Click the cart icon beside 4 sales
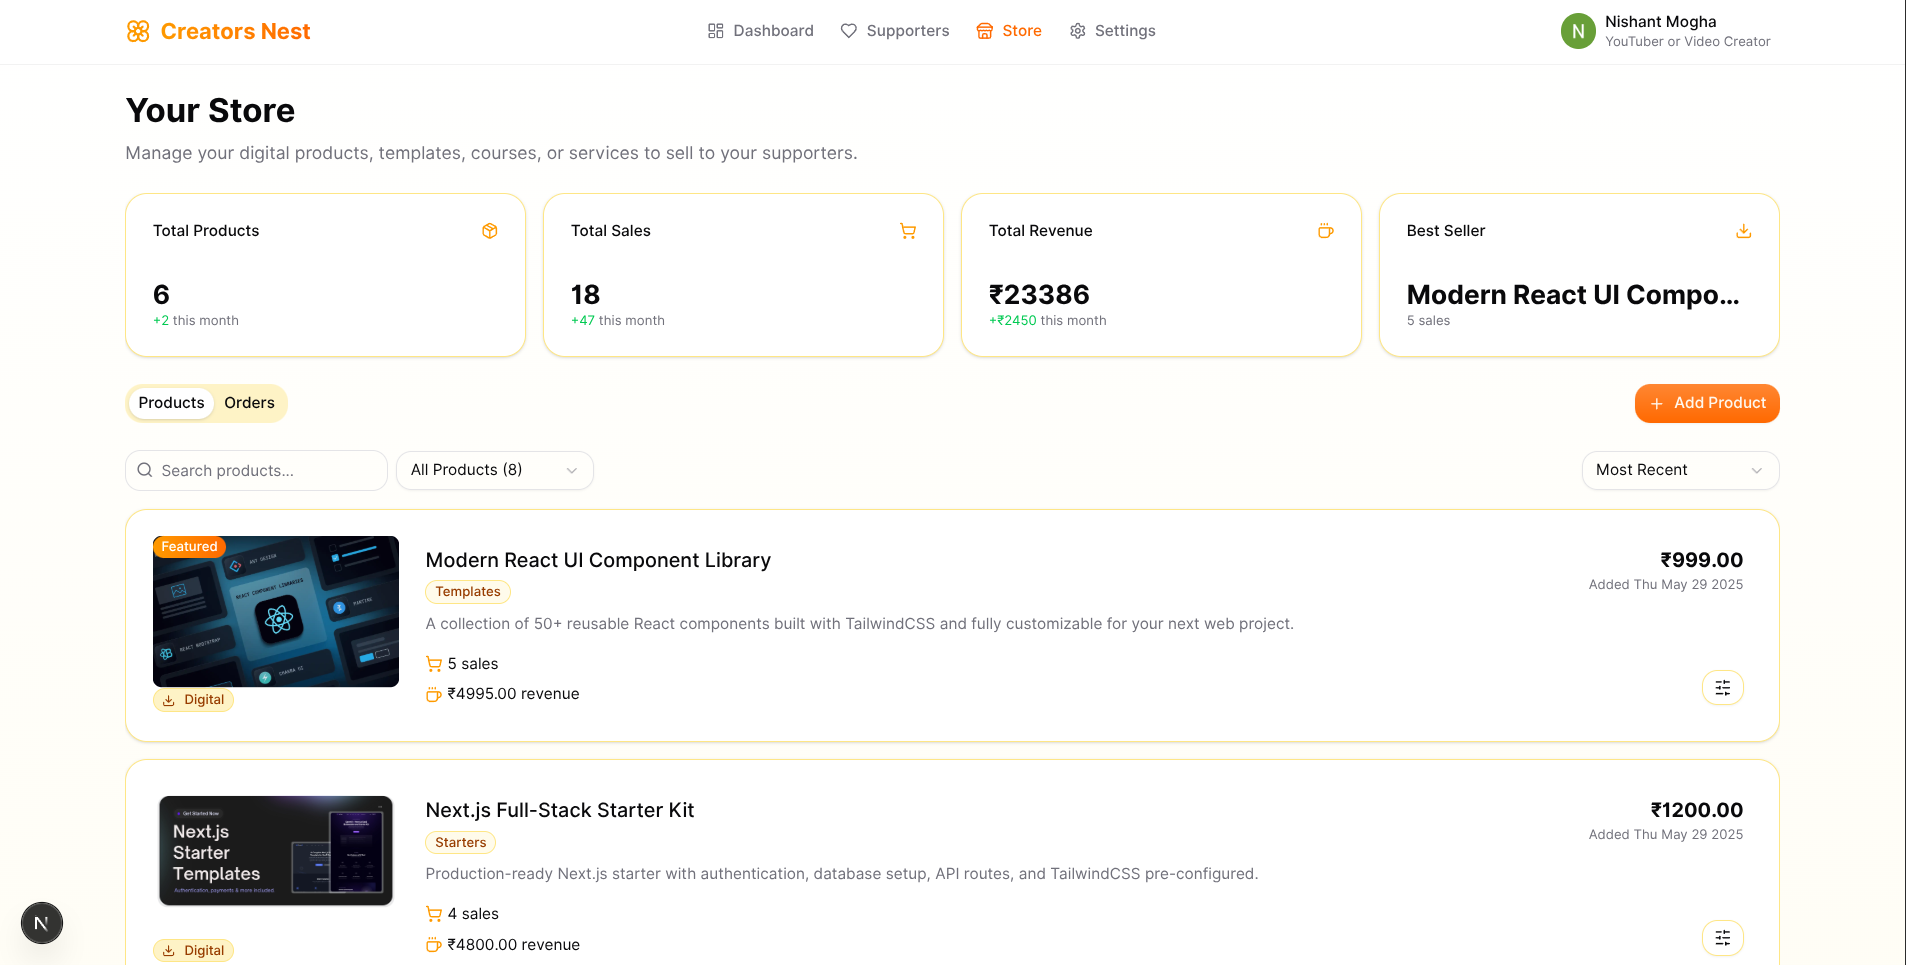Screen dimensions: 1906x965 pos(434,914)
